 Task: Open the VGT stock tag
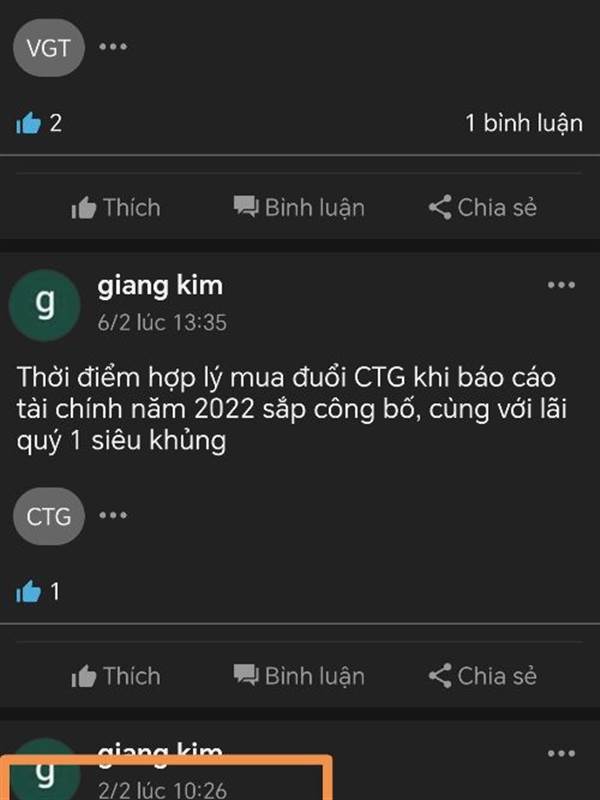(x=48, y=48)
